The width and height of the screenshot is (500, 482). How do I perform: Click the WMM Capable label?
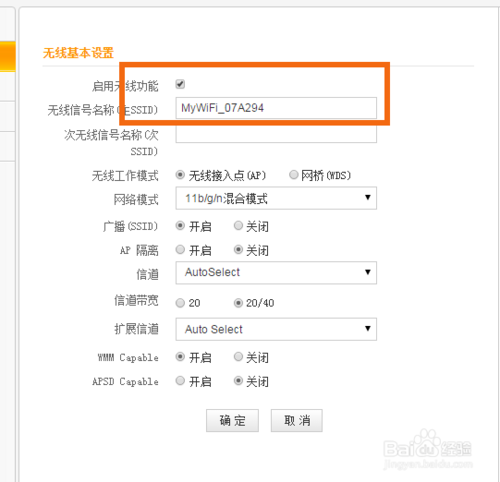(128, 358)
